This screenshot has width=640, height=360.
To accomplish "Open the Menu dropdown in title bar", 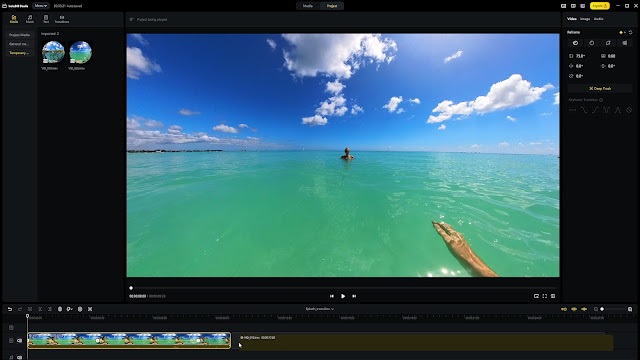I will (40, 6).
